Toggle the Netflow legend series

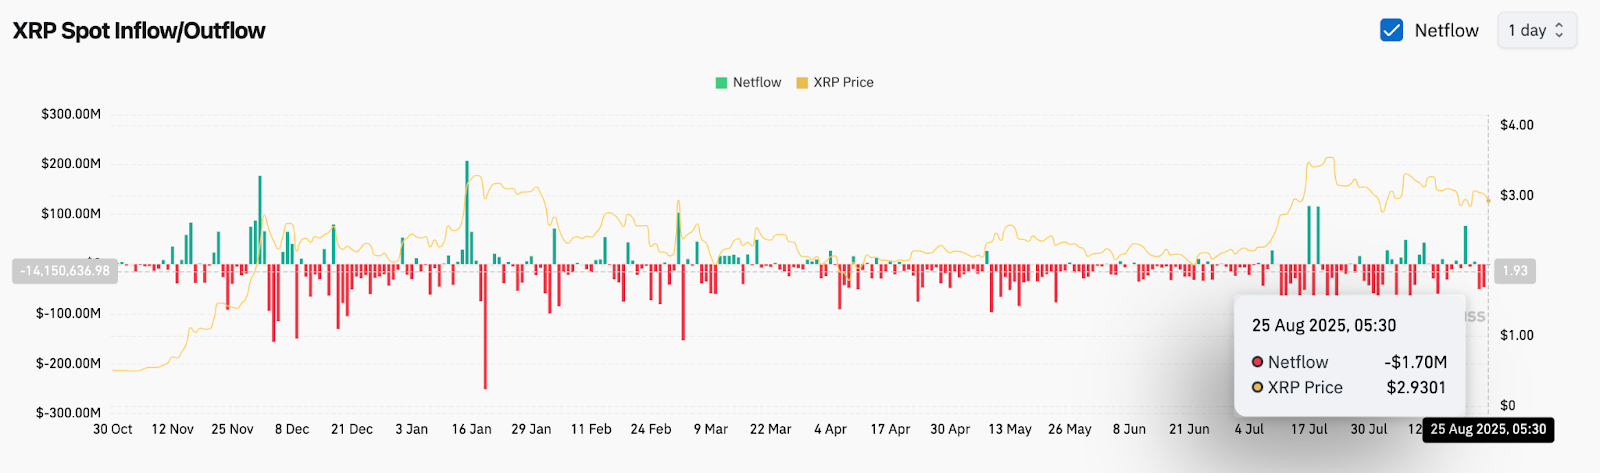[x=748, y=82]
